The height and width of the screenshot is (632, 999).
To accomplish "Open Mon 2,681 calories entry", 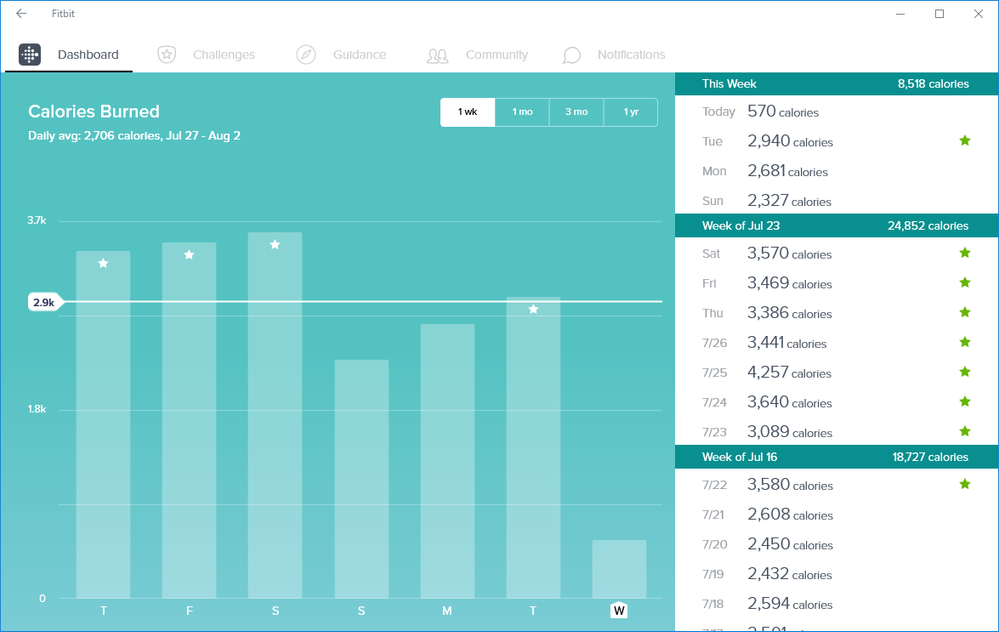I will (x=837, y=171).
